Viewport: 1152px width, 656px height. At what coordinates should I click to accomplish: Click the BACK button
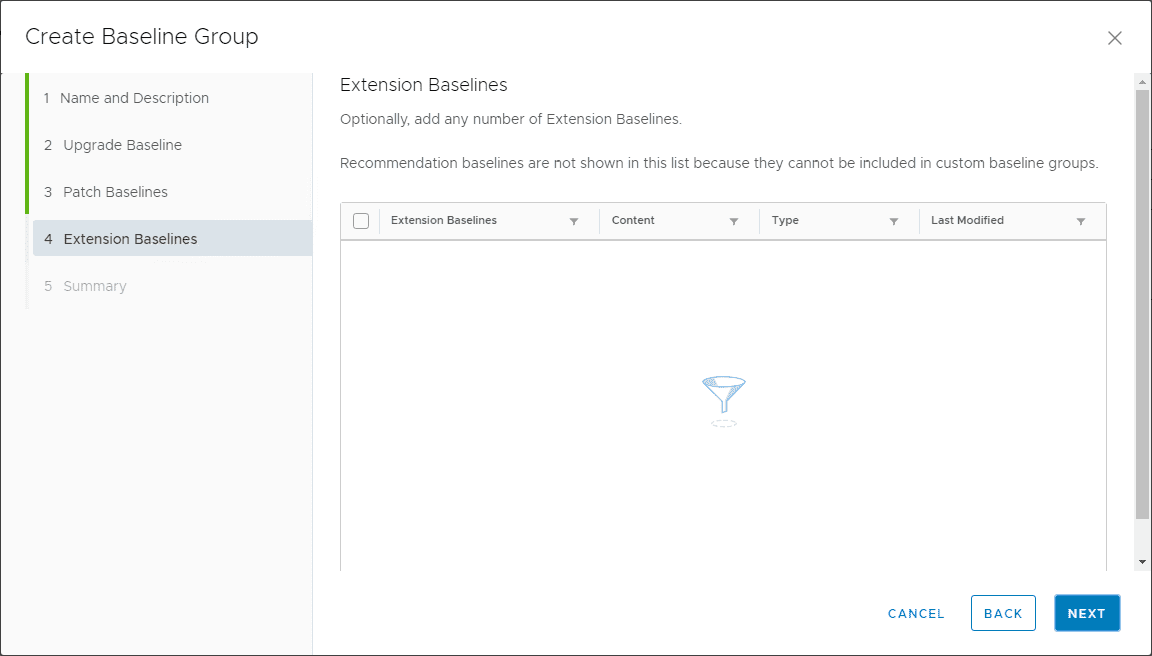click(x=1003, y=613)
